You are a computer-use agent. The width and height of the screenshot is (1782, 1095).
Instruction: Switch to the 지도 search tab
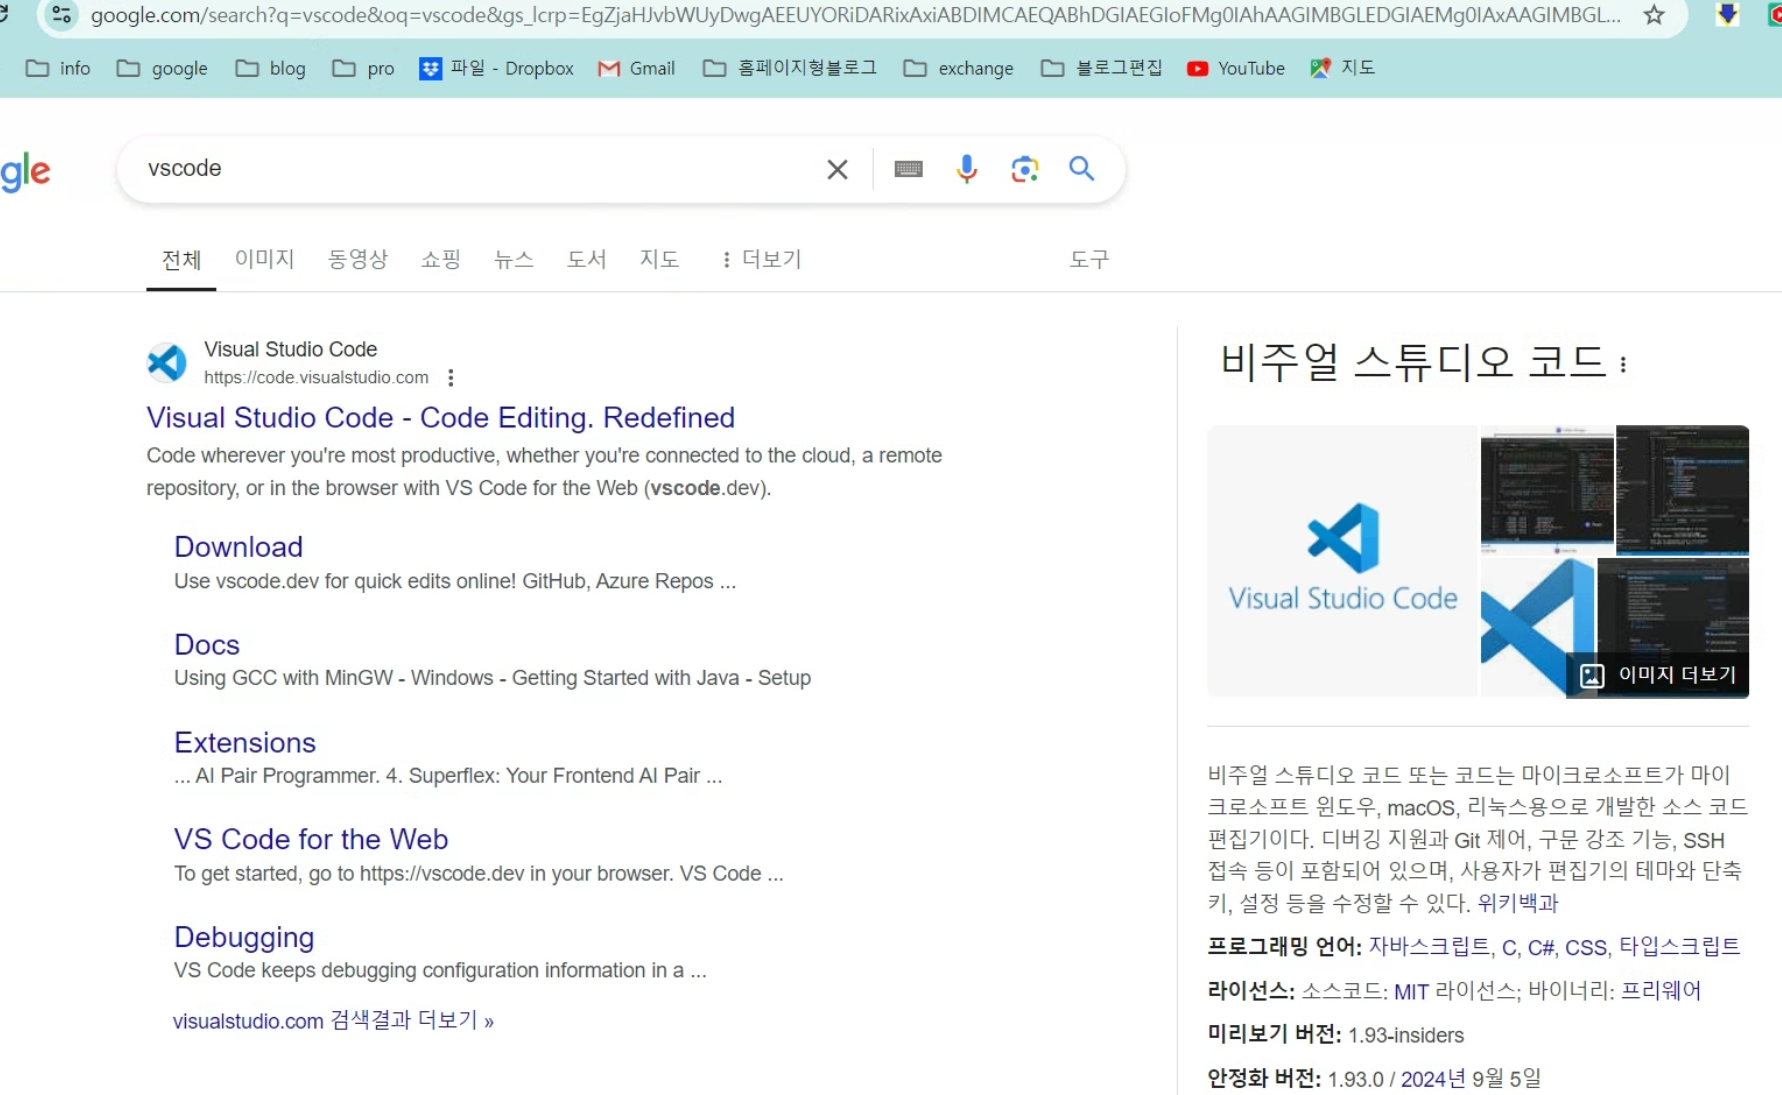pyautogui.click(x=659, y=260)
